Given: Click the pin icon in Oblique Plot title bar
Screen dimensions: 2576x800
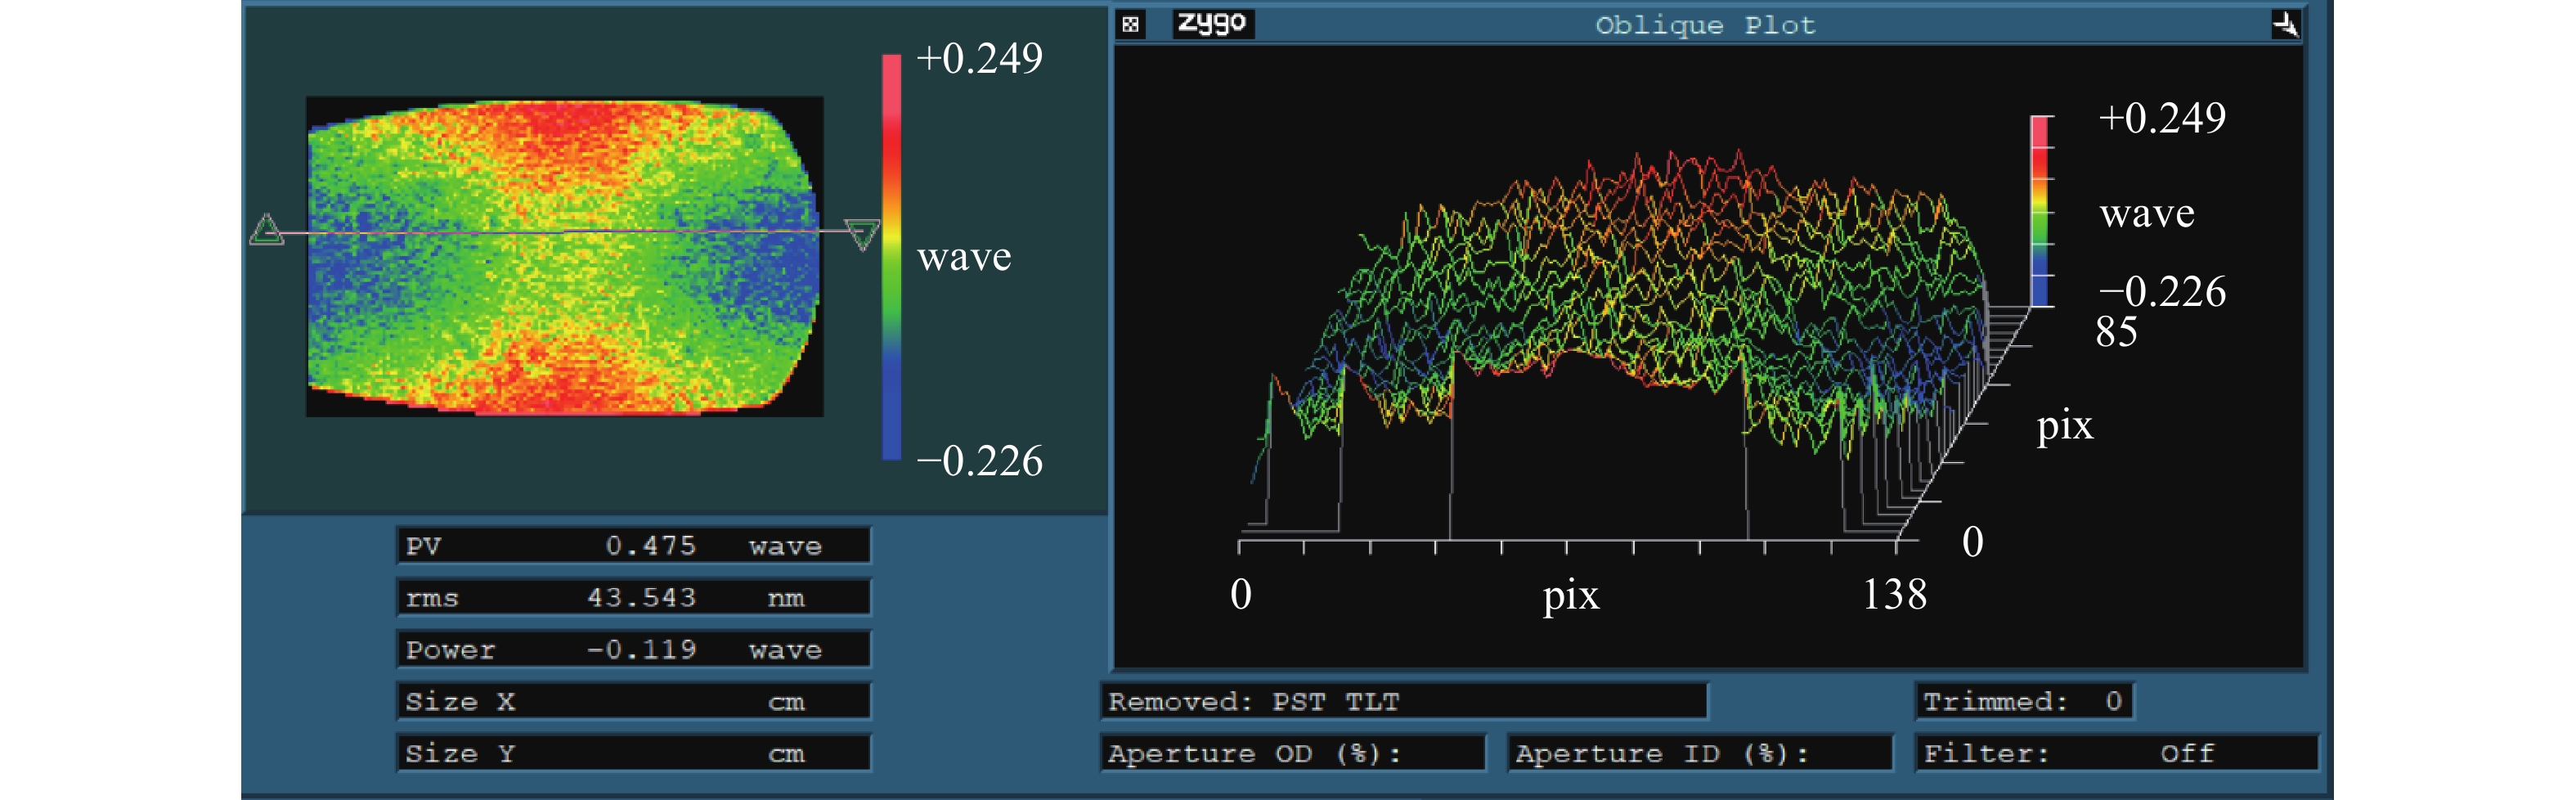Looking at the screenshot, I should coord(2285,25).
